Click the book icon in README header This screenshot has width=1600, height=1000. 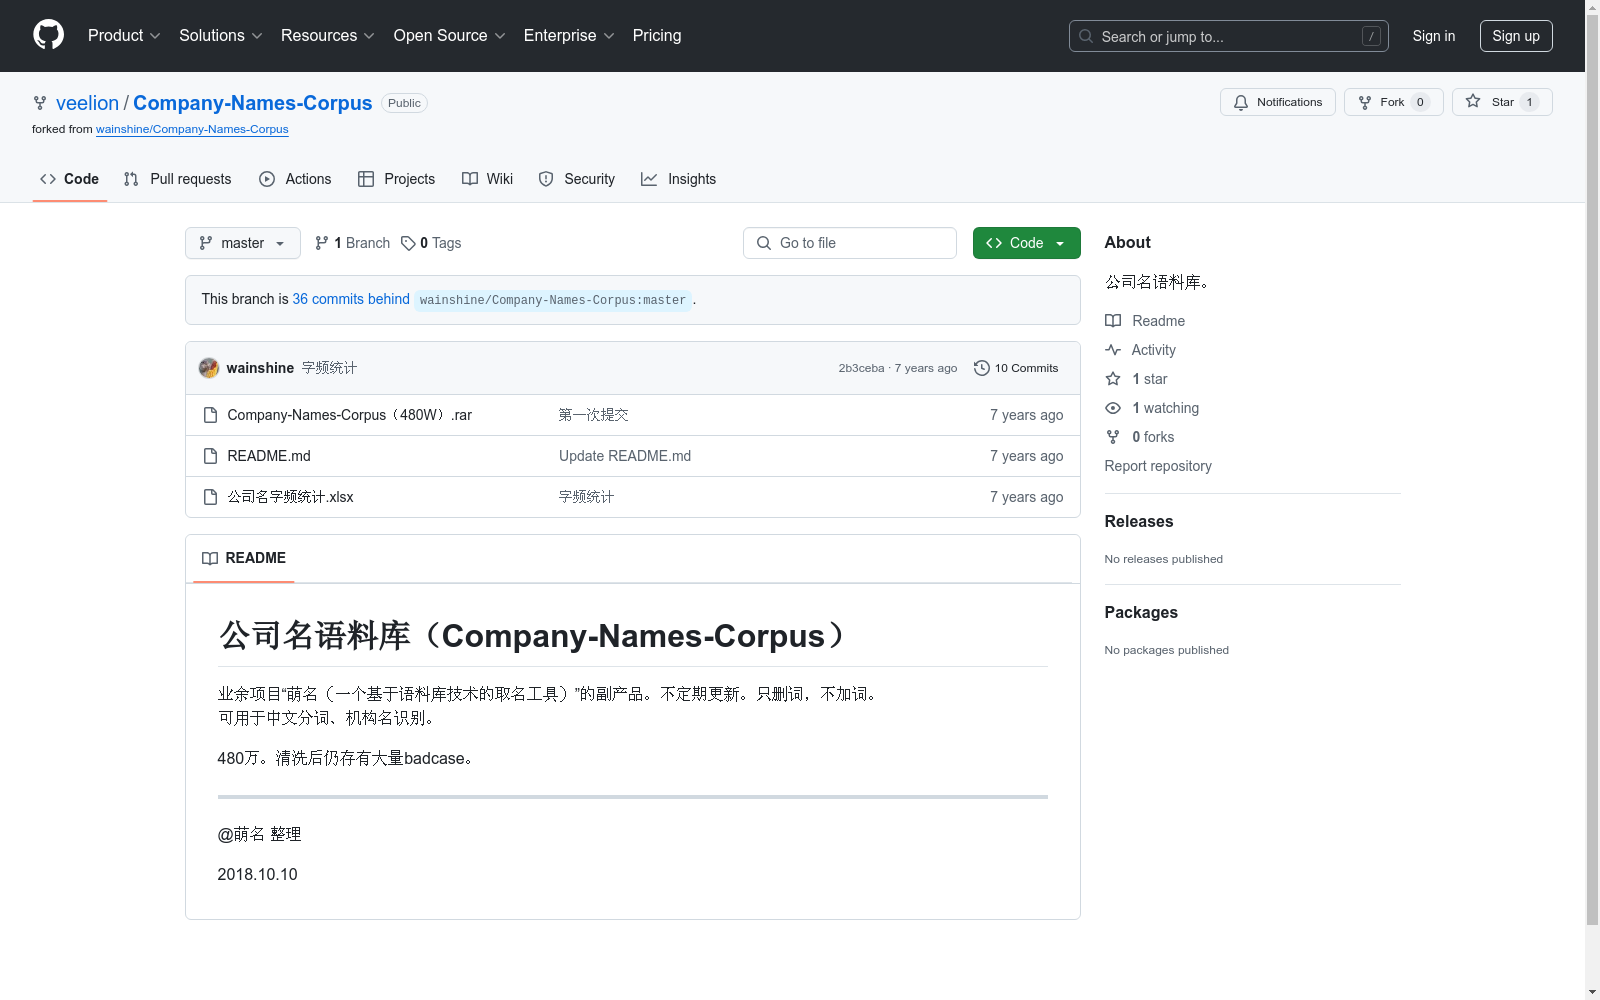210,558
